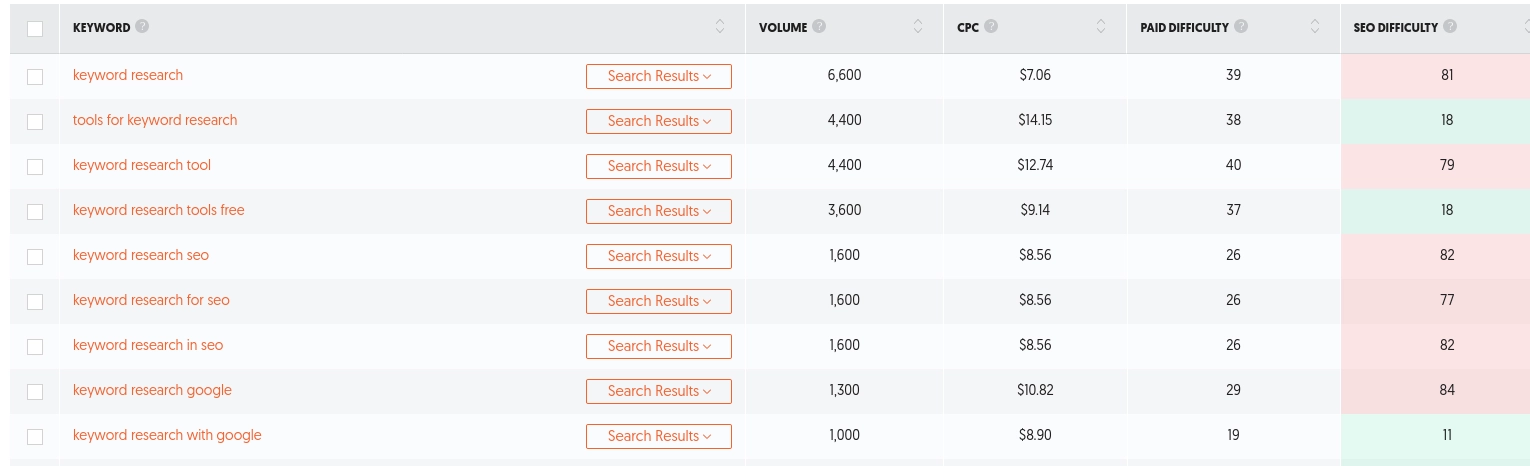The height and width of the screenshot is (466, 1530).
Task: Open the 'tools for keyword research' link
Action: click(155, 120)
